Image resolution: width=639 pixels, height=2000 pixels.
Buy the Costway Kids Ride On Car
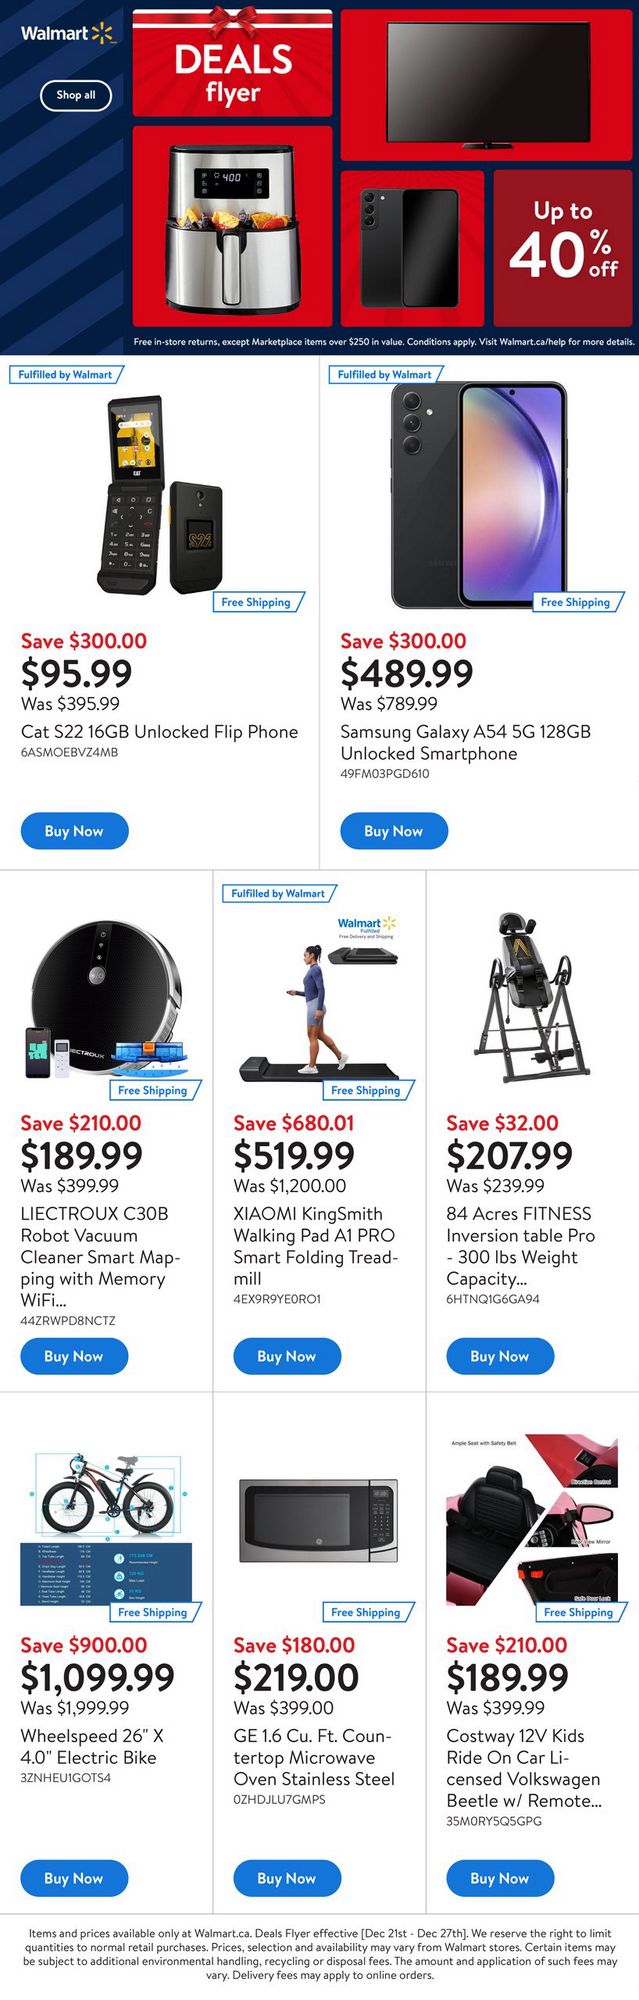[500, 1878]
